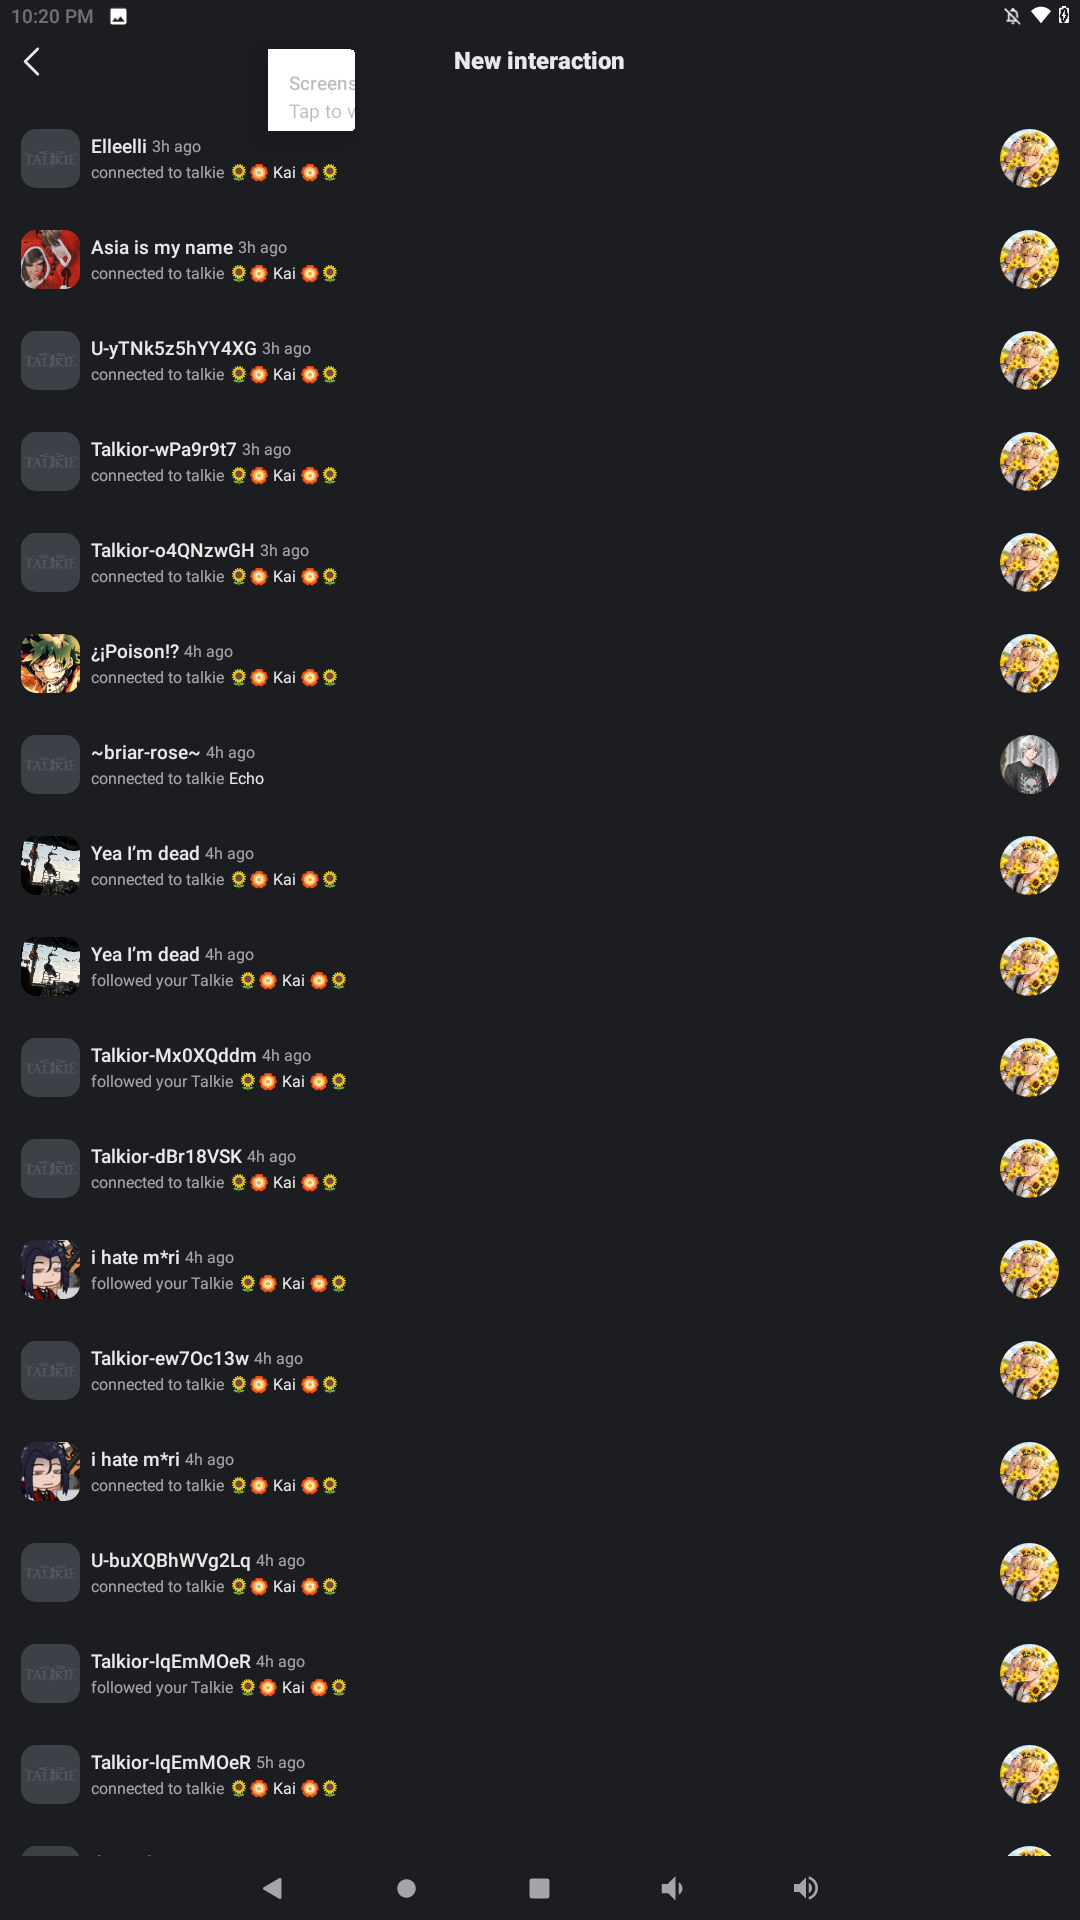This screenshot has width=1080, height=1920.
Task: Open i hate m*ri followed your Talkie entry
Action: (x=540, y=1270)
